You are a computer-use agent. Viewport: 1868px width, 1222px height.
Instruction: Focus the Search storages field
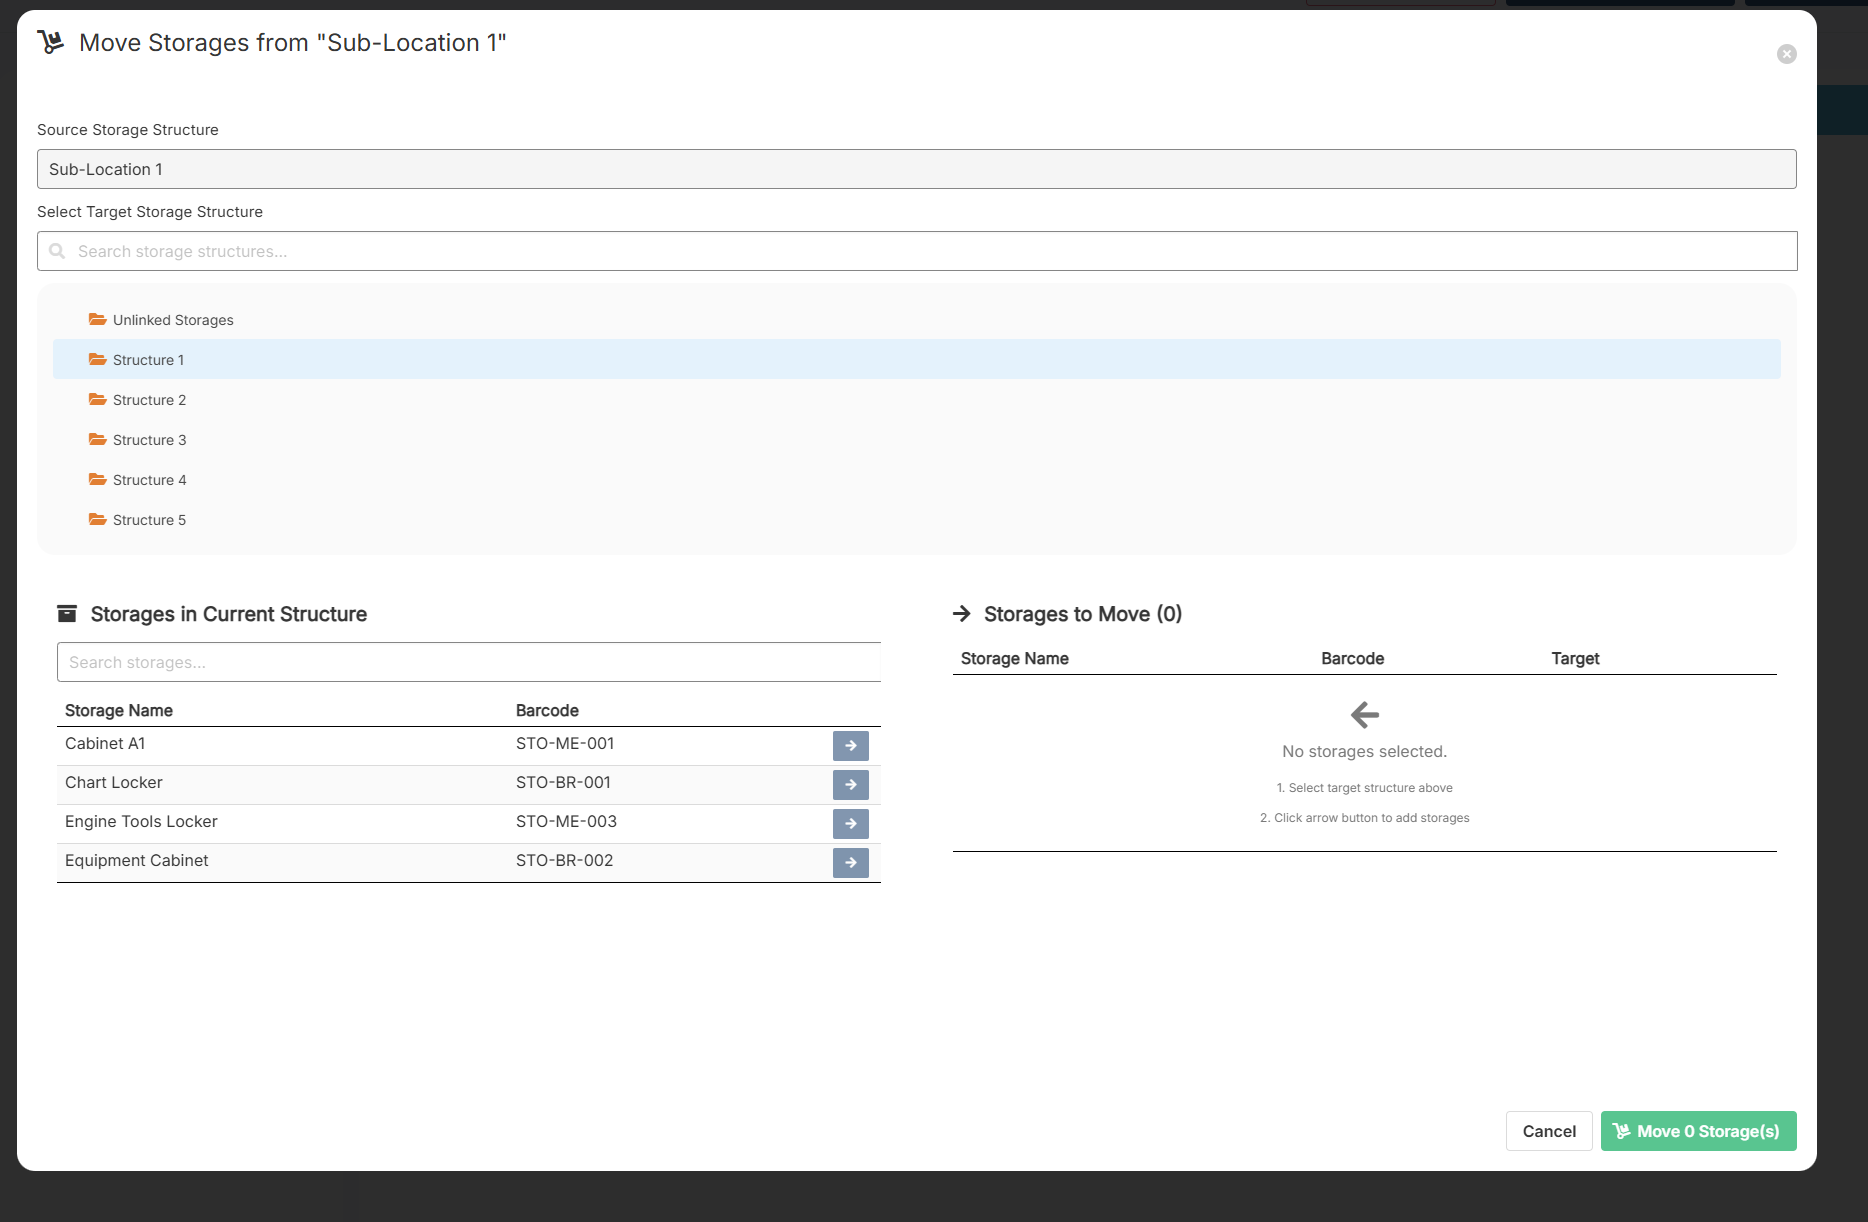(468, 663)
